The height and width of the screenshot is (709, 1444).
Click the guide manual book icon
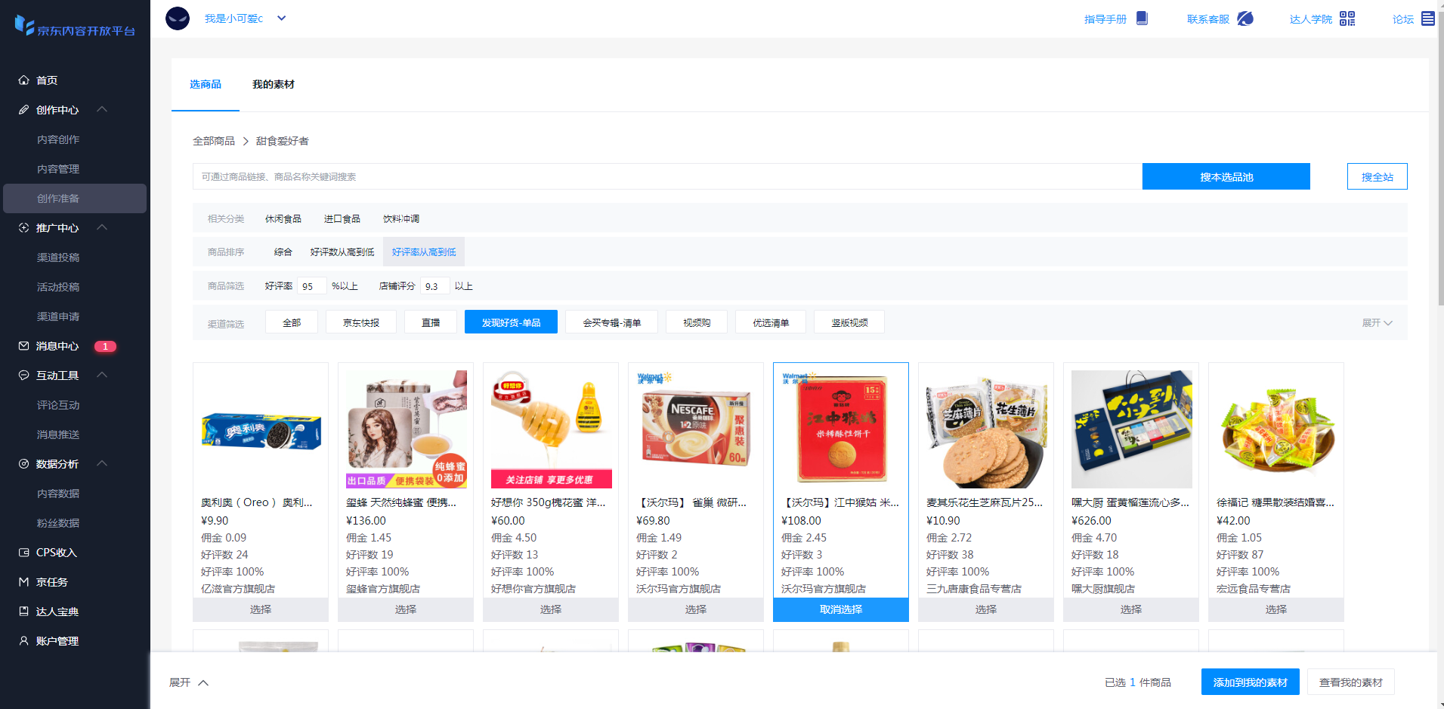click(1142, 18)
